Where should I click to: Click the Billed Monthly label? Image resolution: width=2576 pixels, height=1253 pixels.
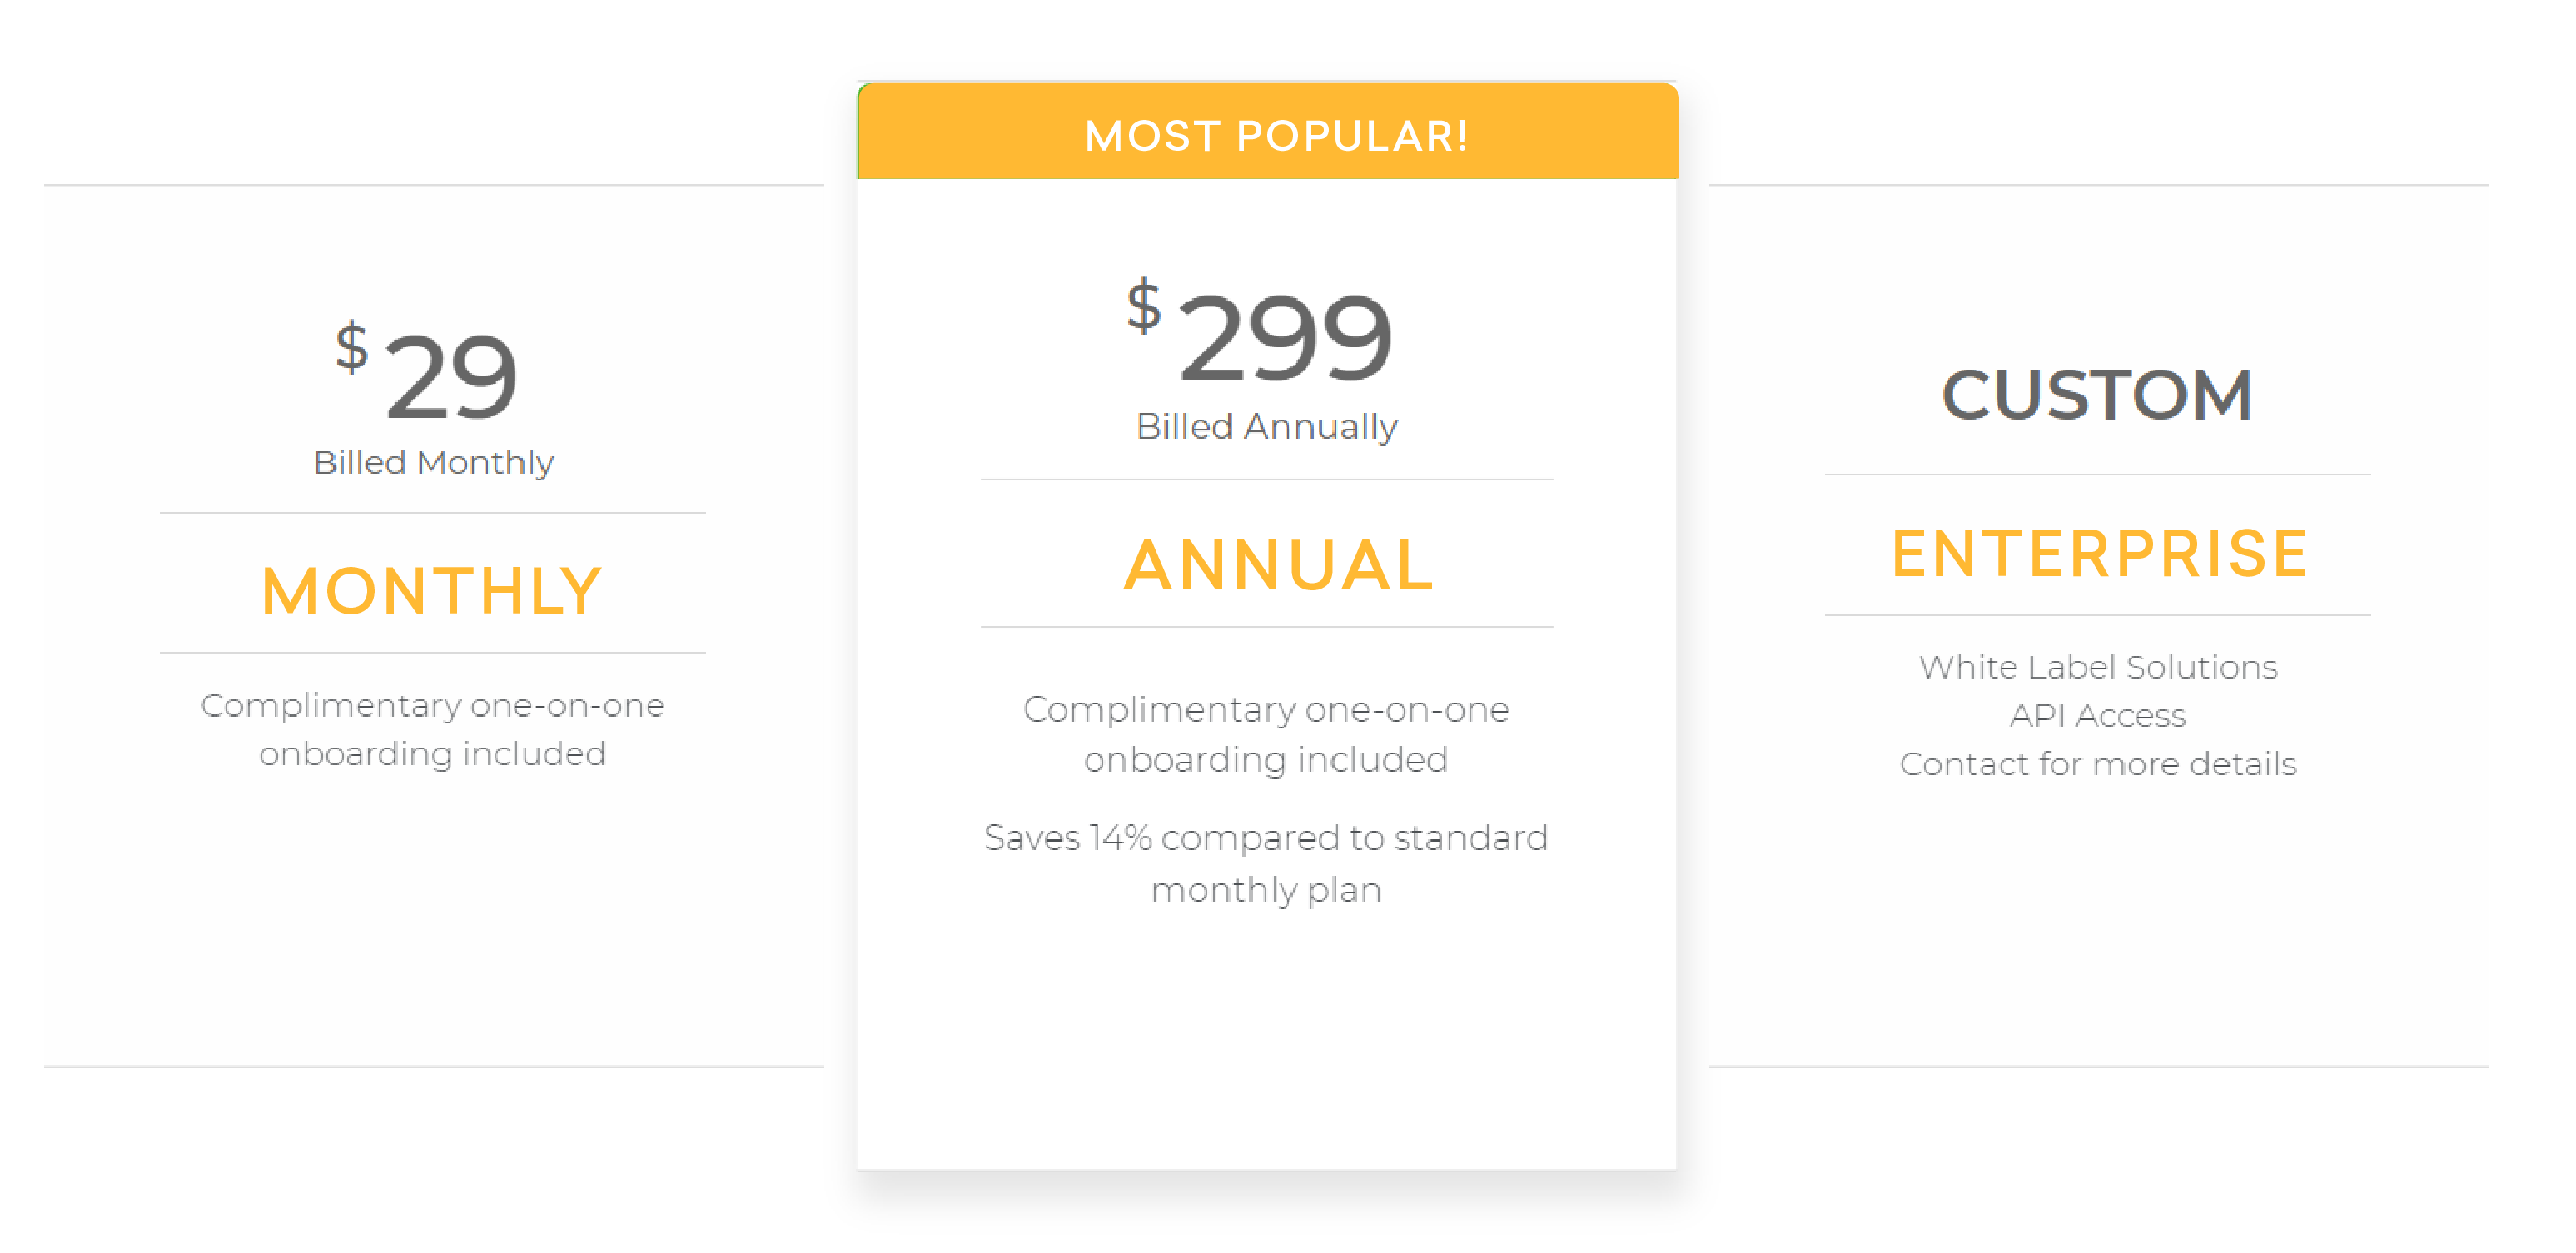click(433, 463)
